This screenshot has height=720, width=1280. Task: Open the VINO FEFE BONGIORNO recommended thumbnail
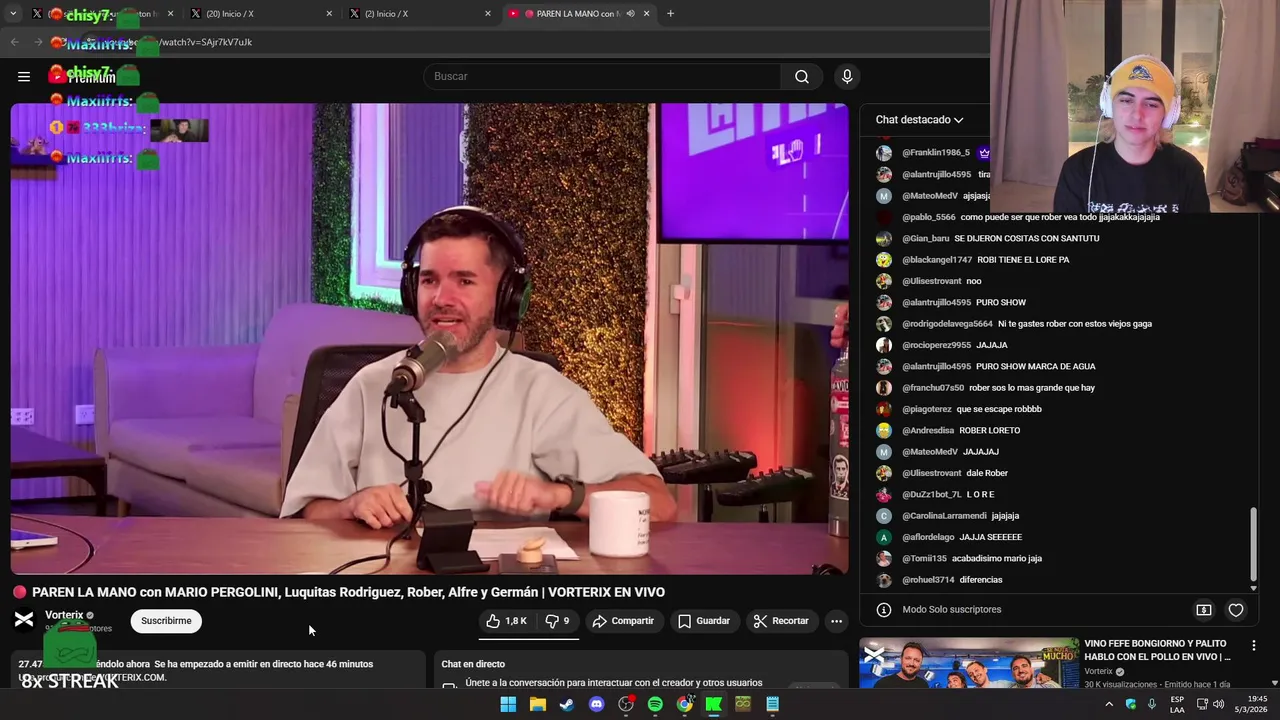pyautogui.click(x=969, y=663)
